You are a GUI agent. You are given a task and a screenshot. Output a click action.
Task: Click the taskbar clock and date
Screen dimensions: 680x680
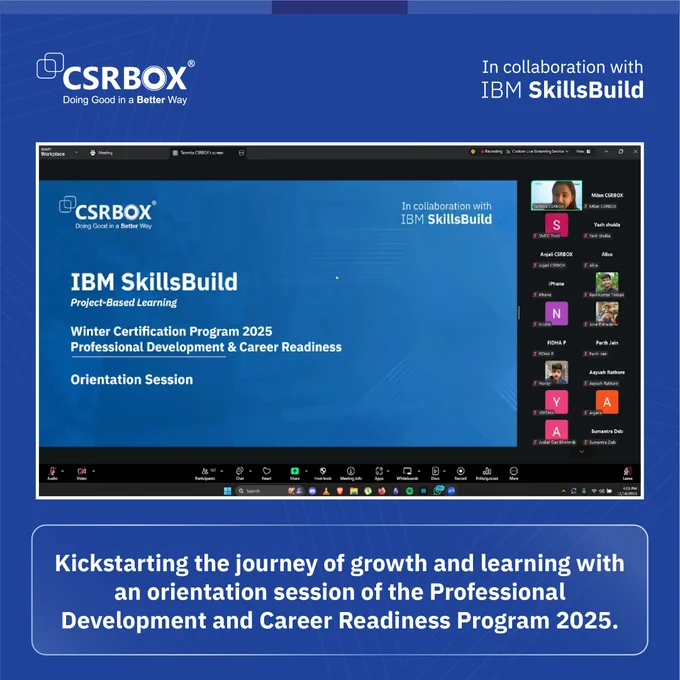tap(629, 491)
